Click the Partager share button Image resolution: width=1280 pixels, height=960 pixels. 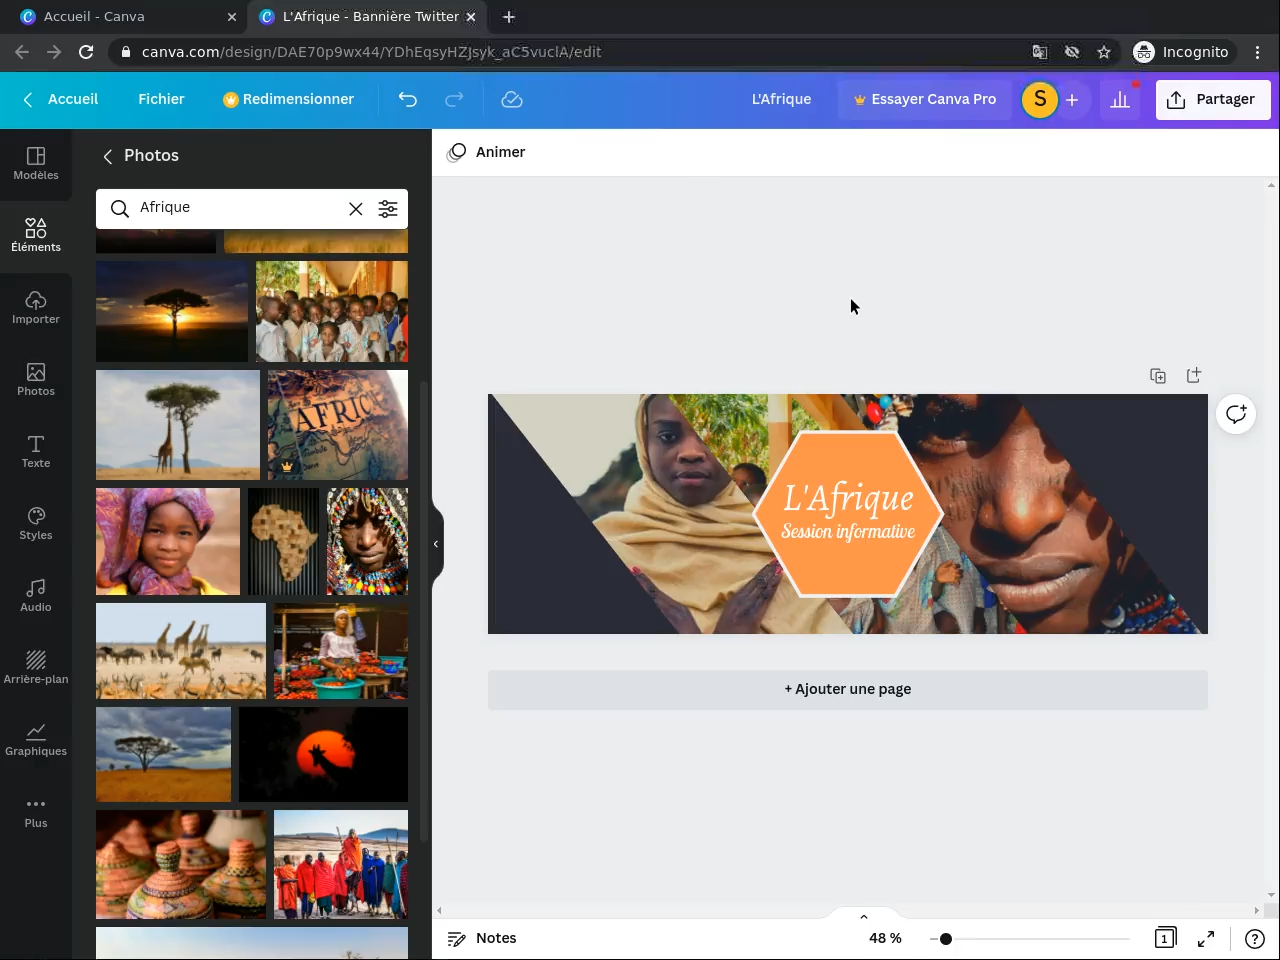(1213, 99)
